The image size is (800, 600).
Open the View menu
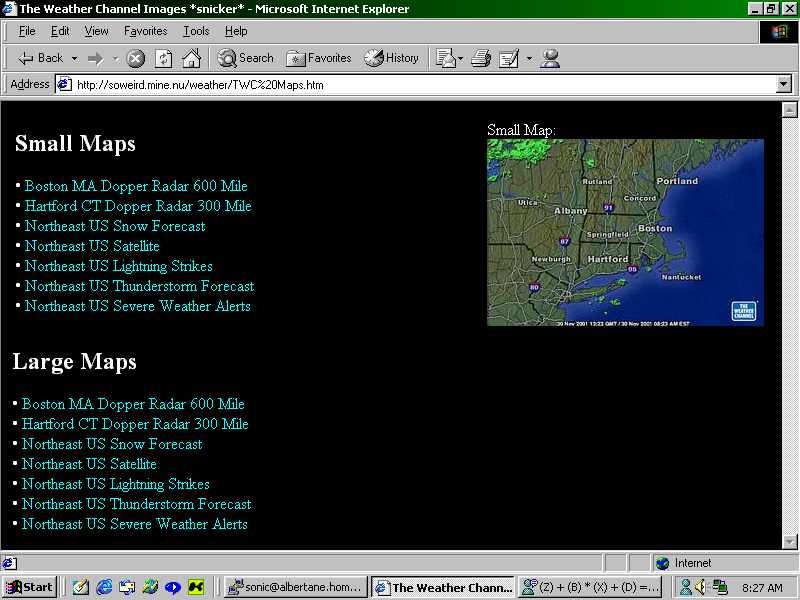point(97,31)
